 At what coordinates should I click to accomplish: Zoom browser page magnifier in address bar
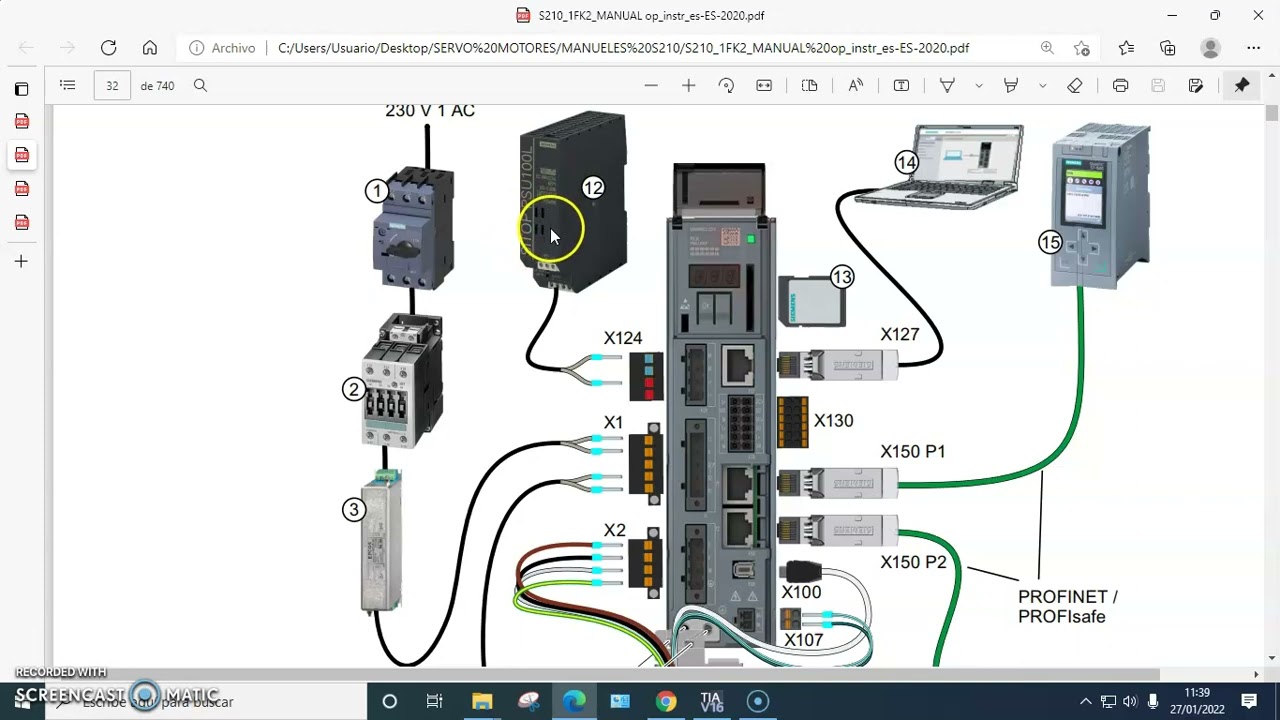1047,48
